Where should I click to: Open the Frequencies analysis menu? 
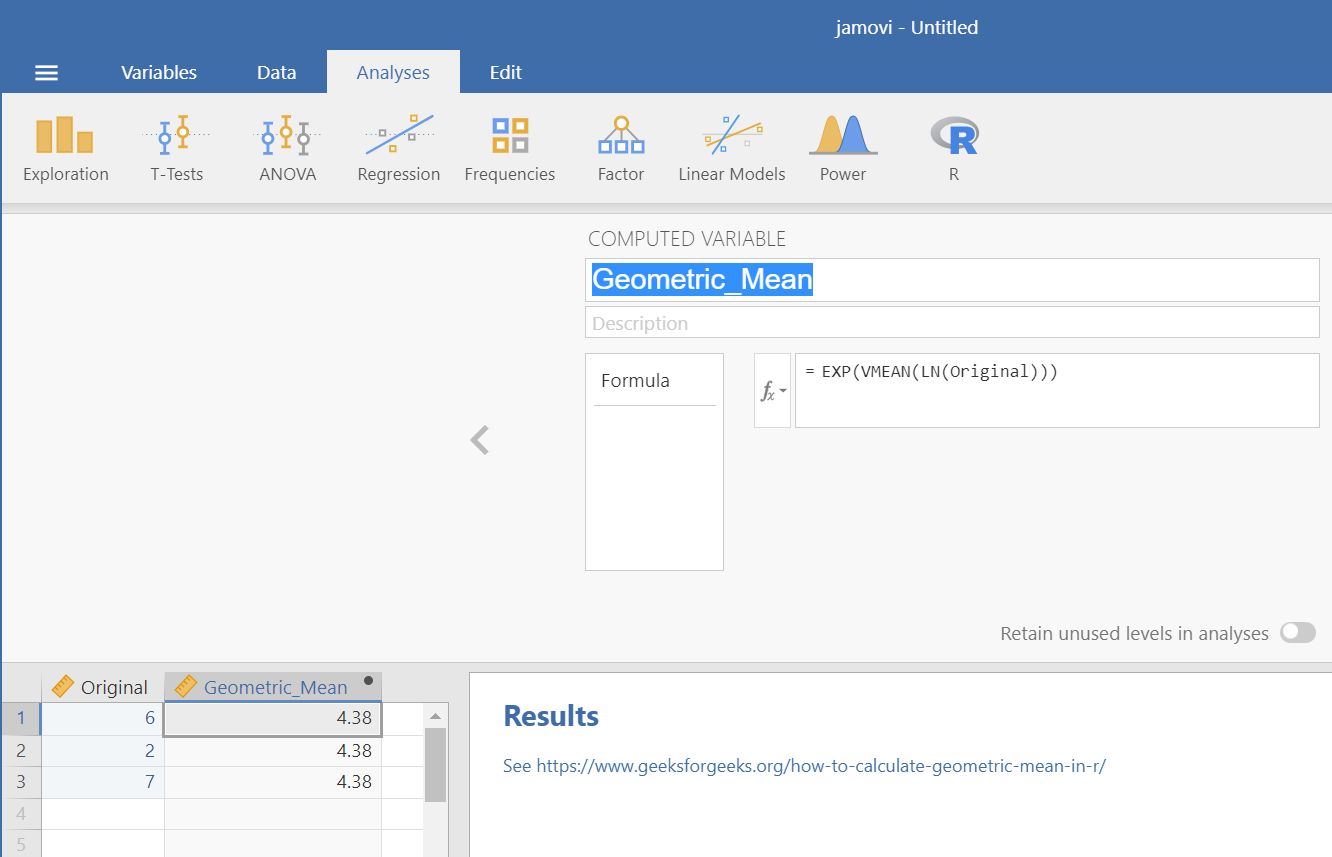[x=509, y=149]
